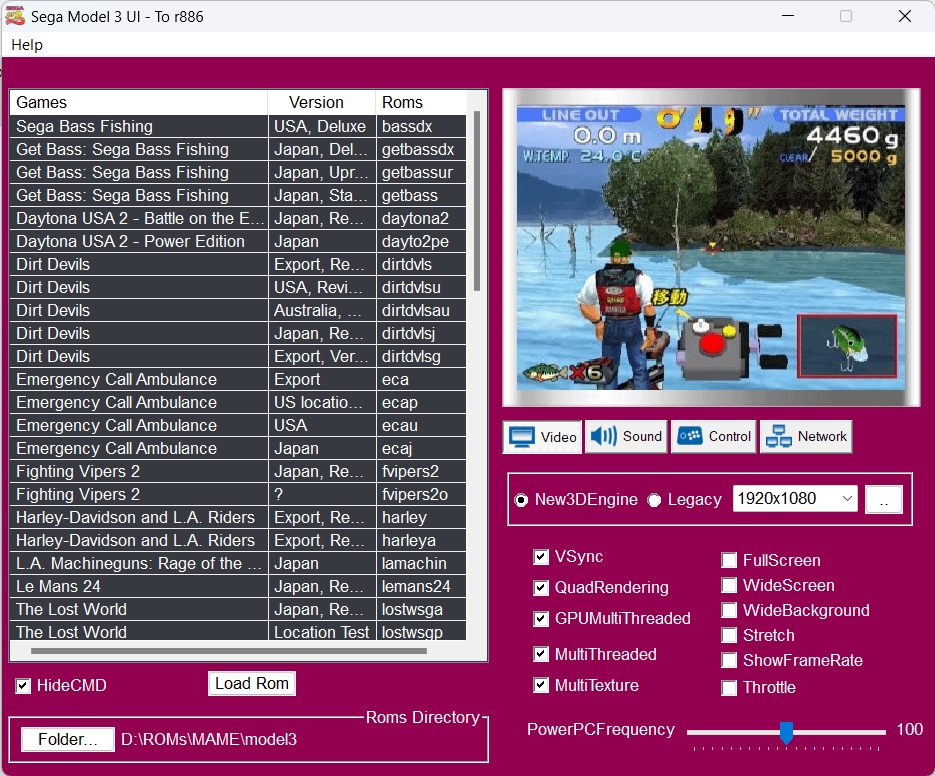The image size is (935, 776).
Task: Select the ecaj rom entry
Action: (238, 449)
